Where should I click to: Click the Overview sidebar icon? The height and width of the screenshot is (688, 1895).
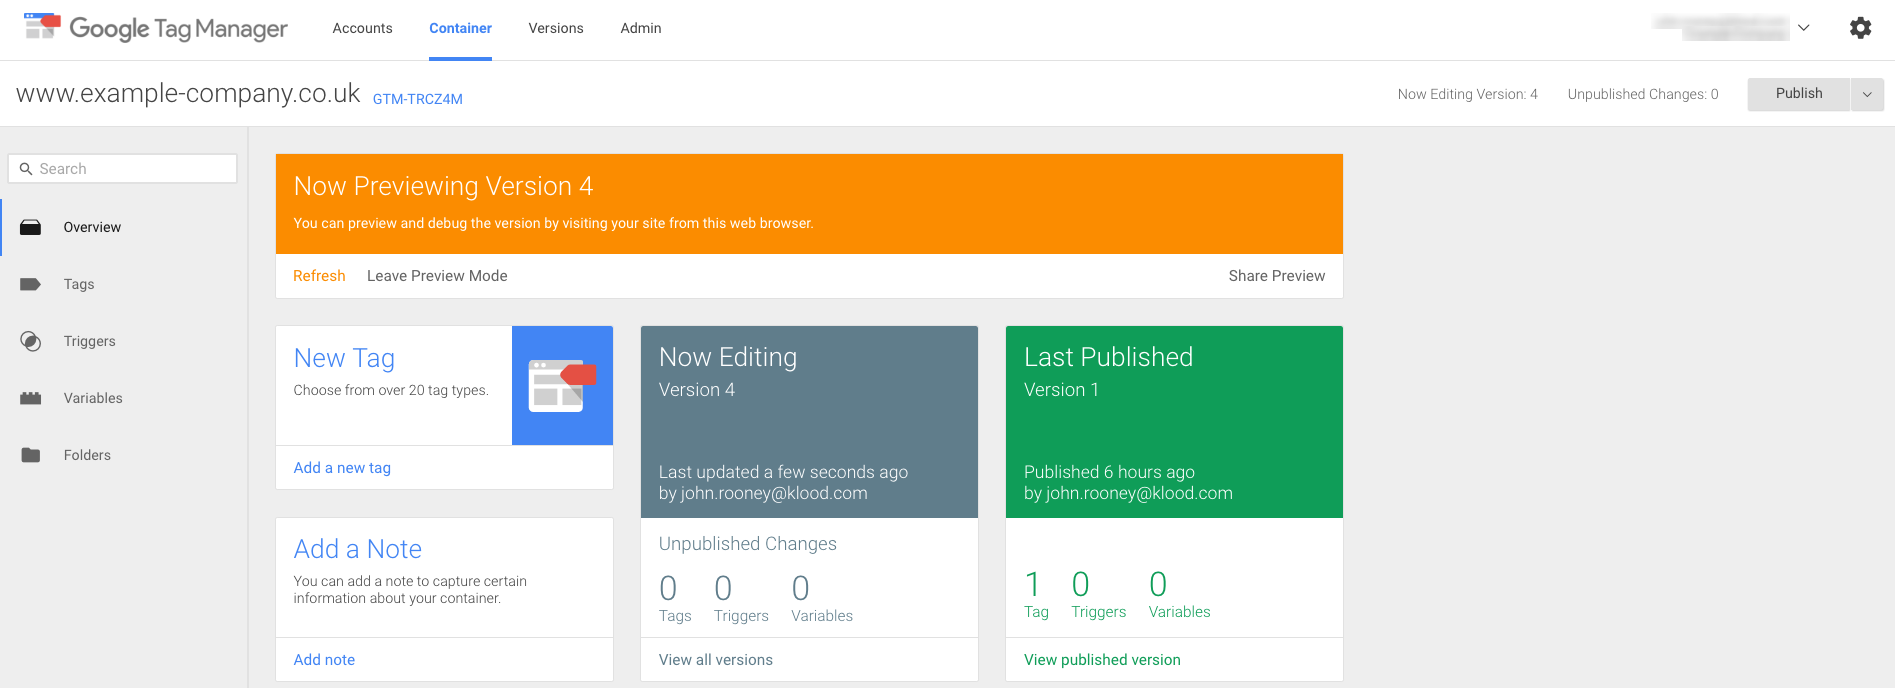[31, 227]
